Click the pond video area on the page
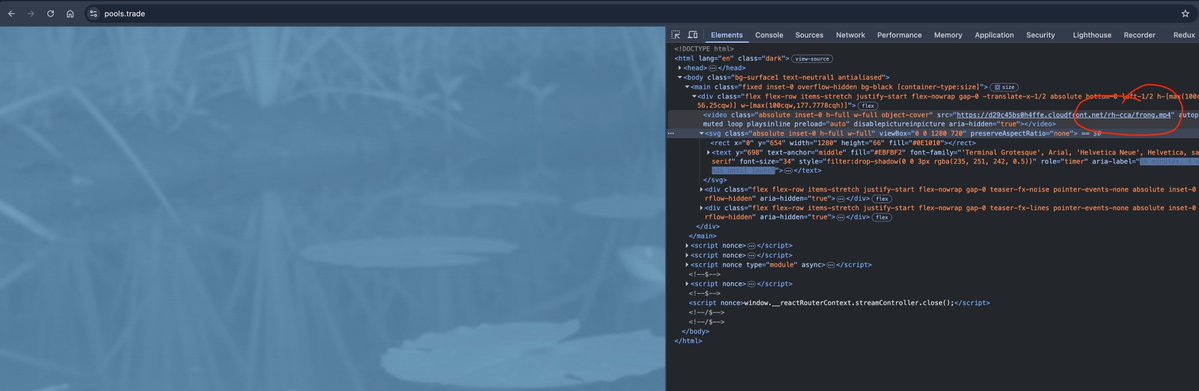 click(333, 209)
